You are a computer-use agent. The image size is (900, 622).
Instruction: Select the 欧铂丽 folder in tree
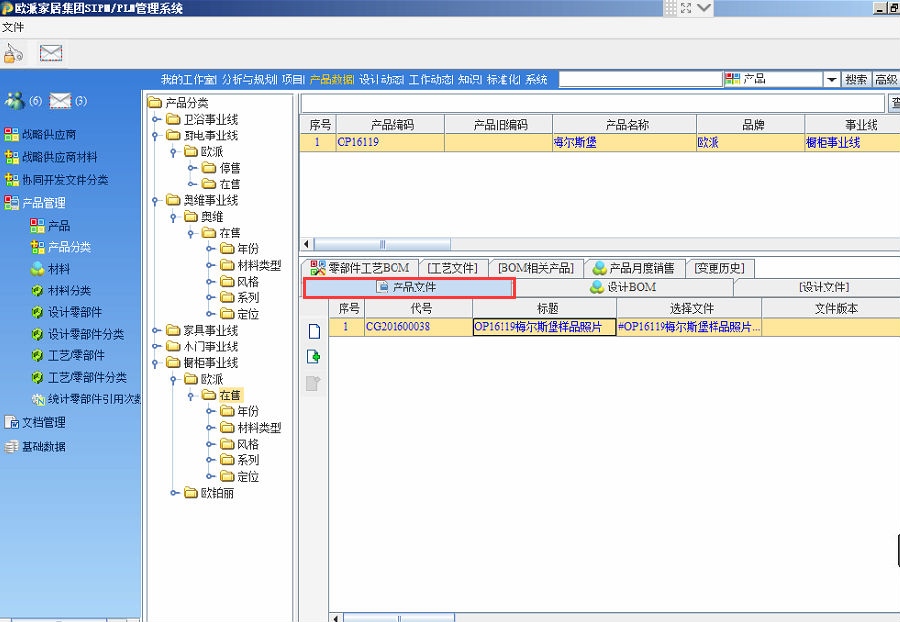point(217,493)
